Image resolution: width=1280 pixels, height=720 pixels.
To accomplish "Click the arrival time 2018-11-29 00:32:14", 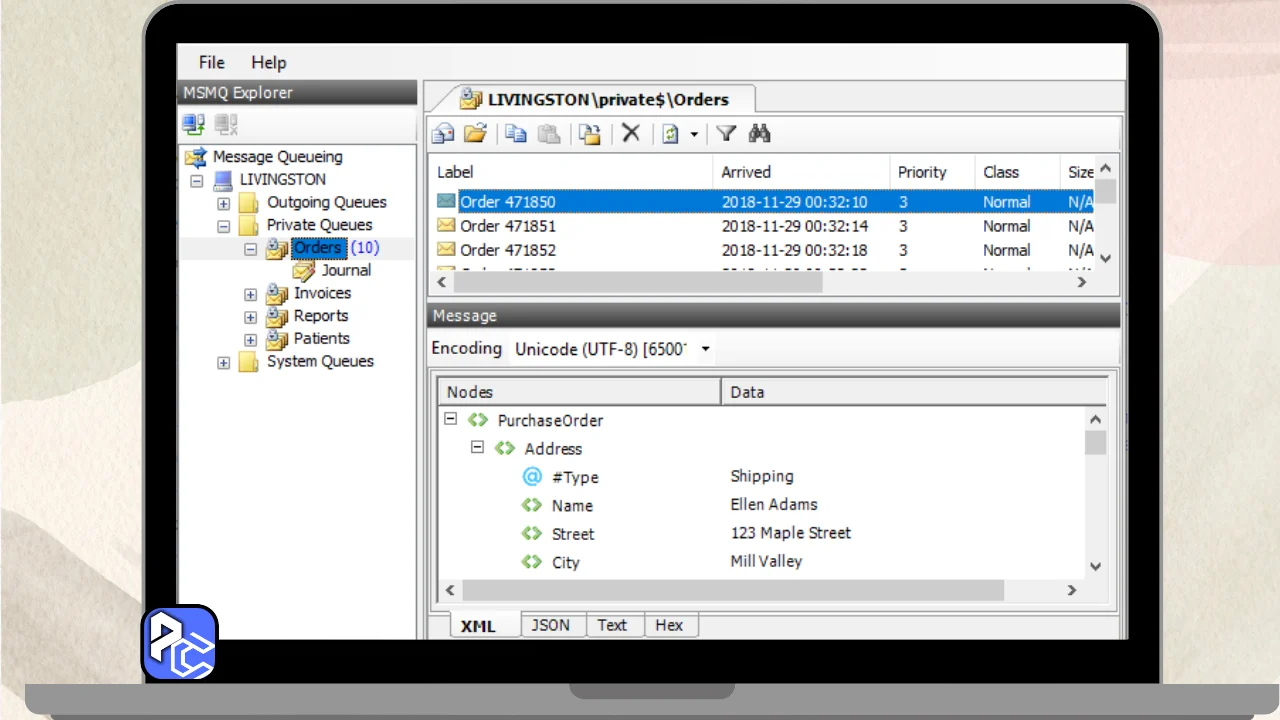I will click(x=794, y=226).
